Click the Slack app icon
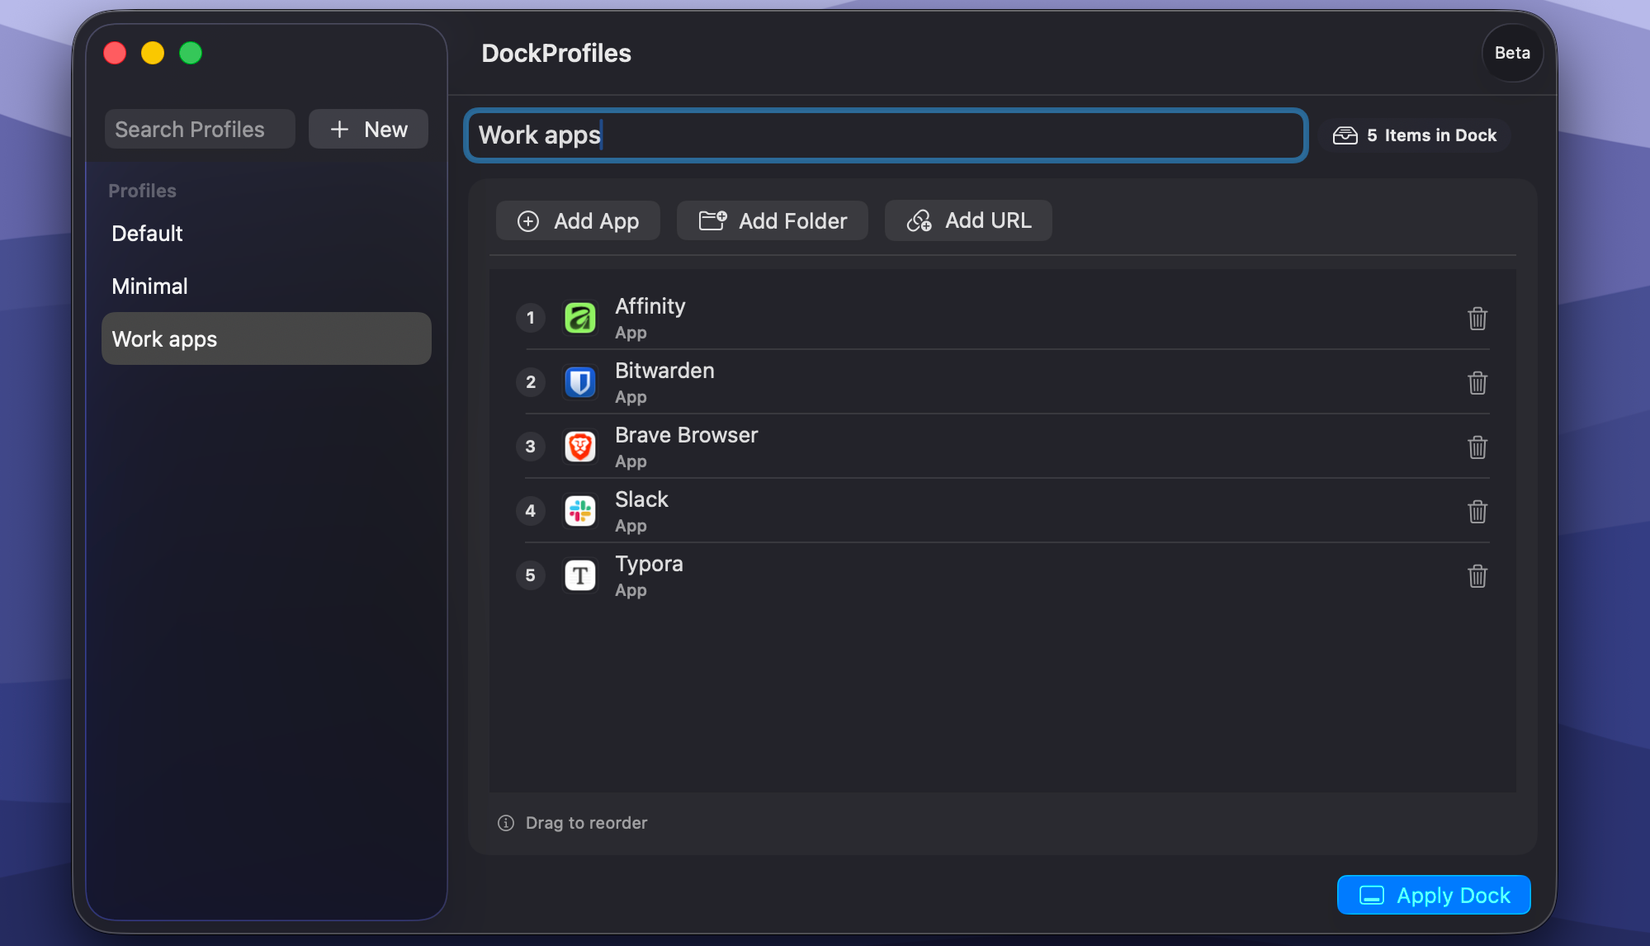1650x946 pixels. click(580, 511)
